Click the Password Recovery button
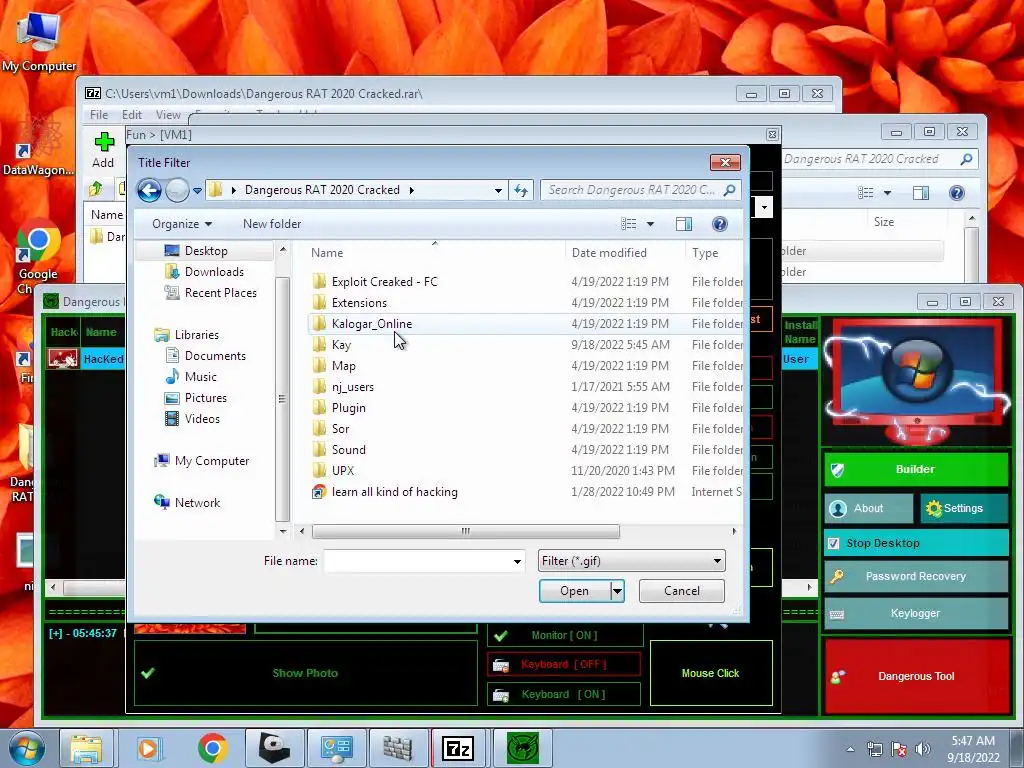1024x768 pixels. pyautogui.click(x=916, y=576)
